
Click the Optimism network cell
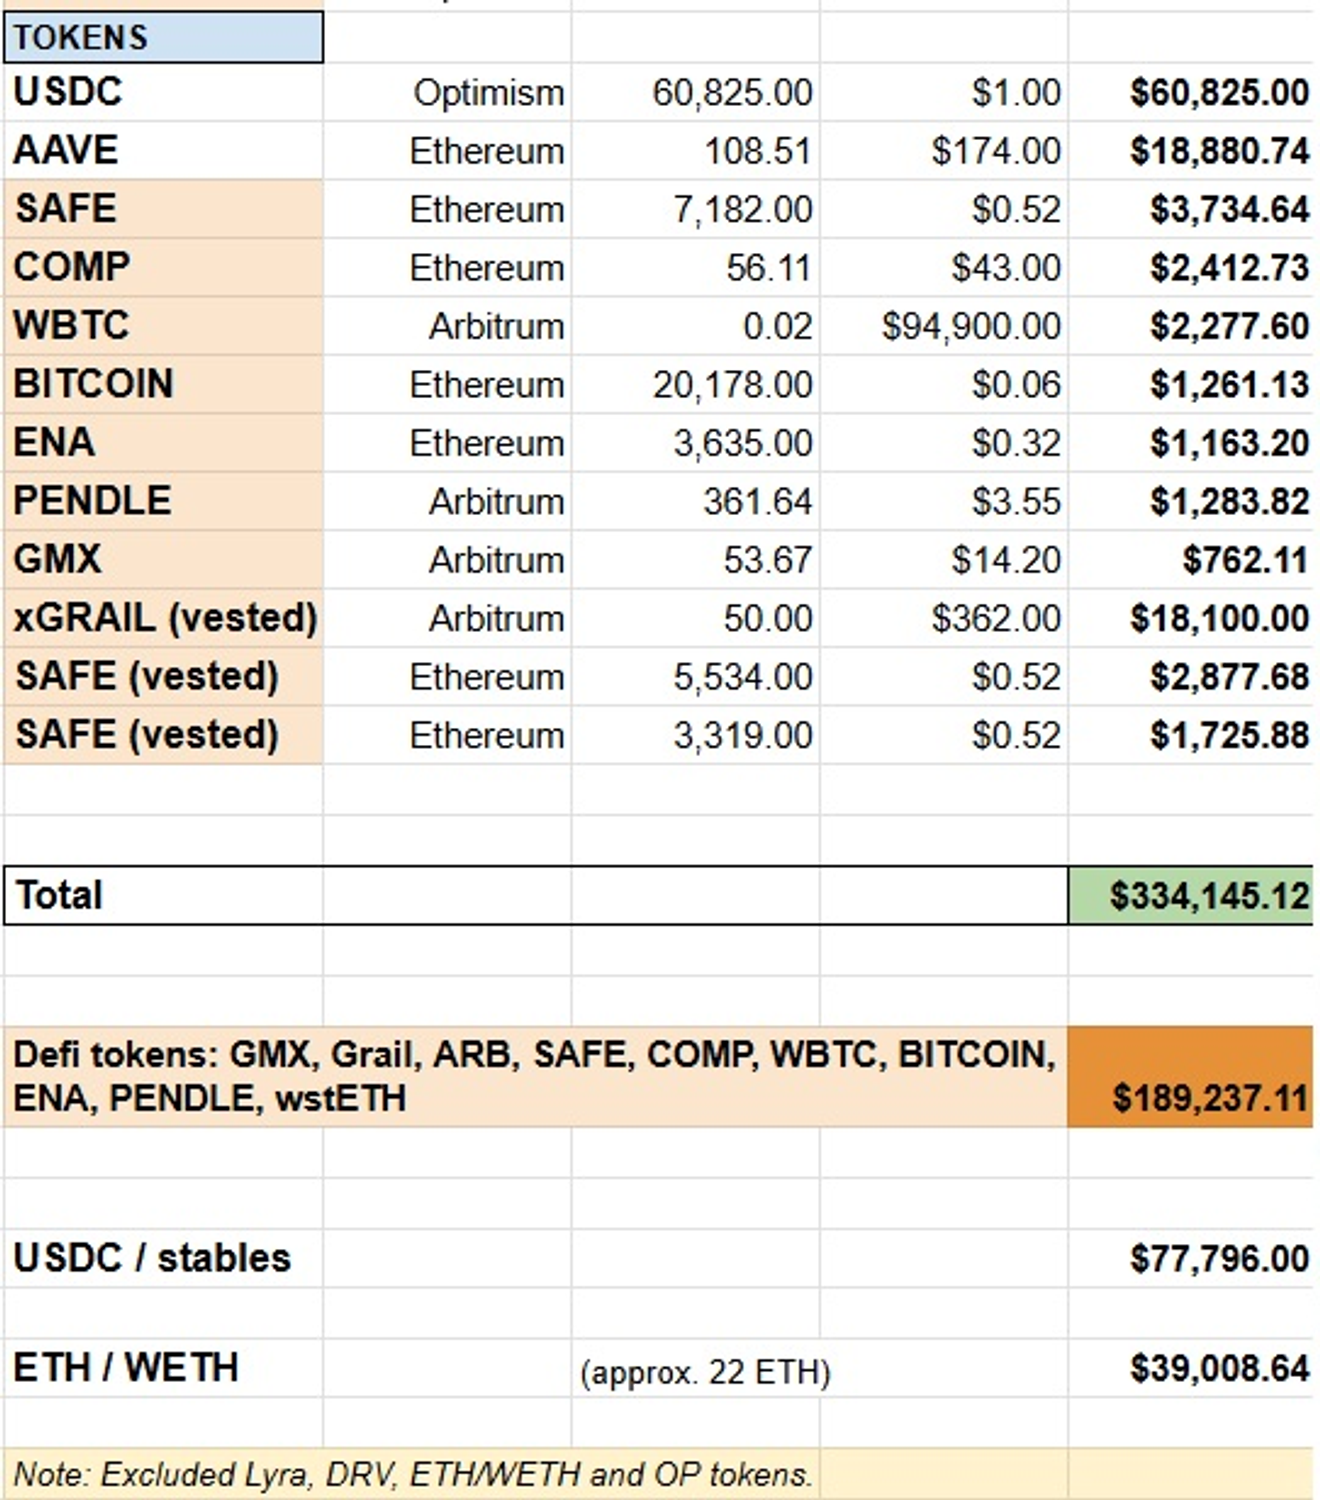click(488, 93)
